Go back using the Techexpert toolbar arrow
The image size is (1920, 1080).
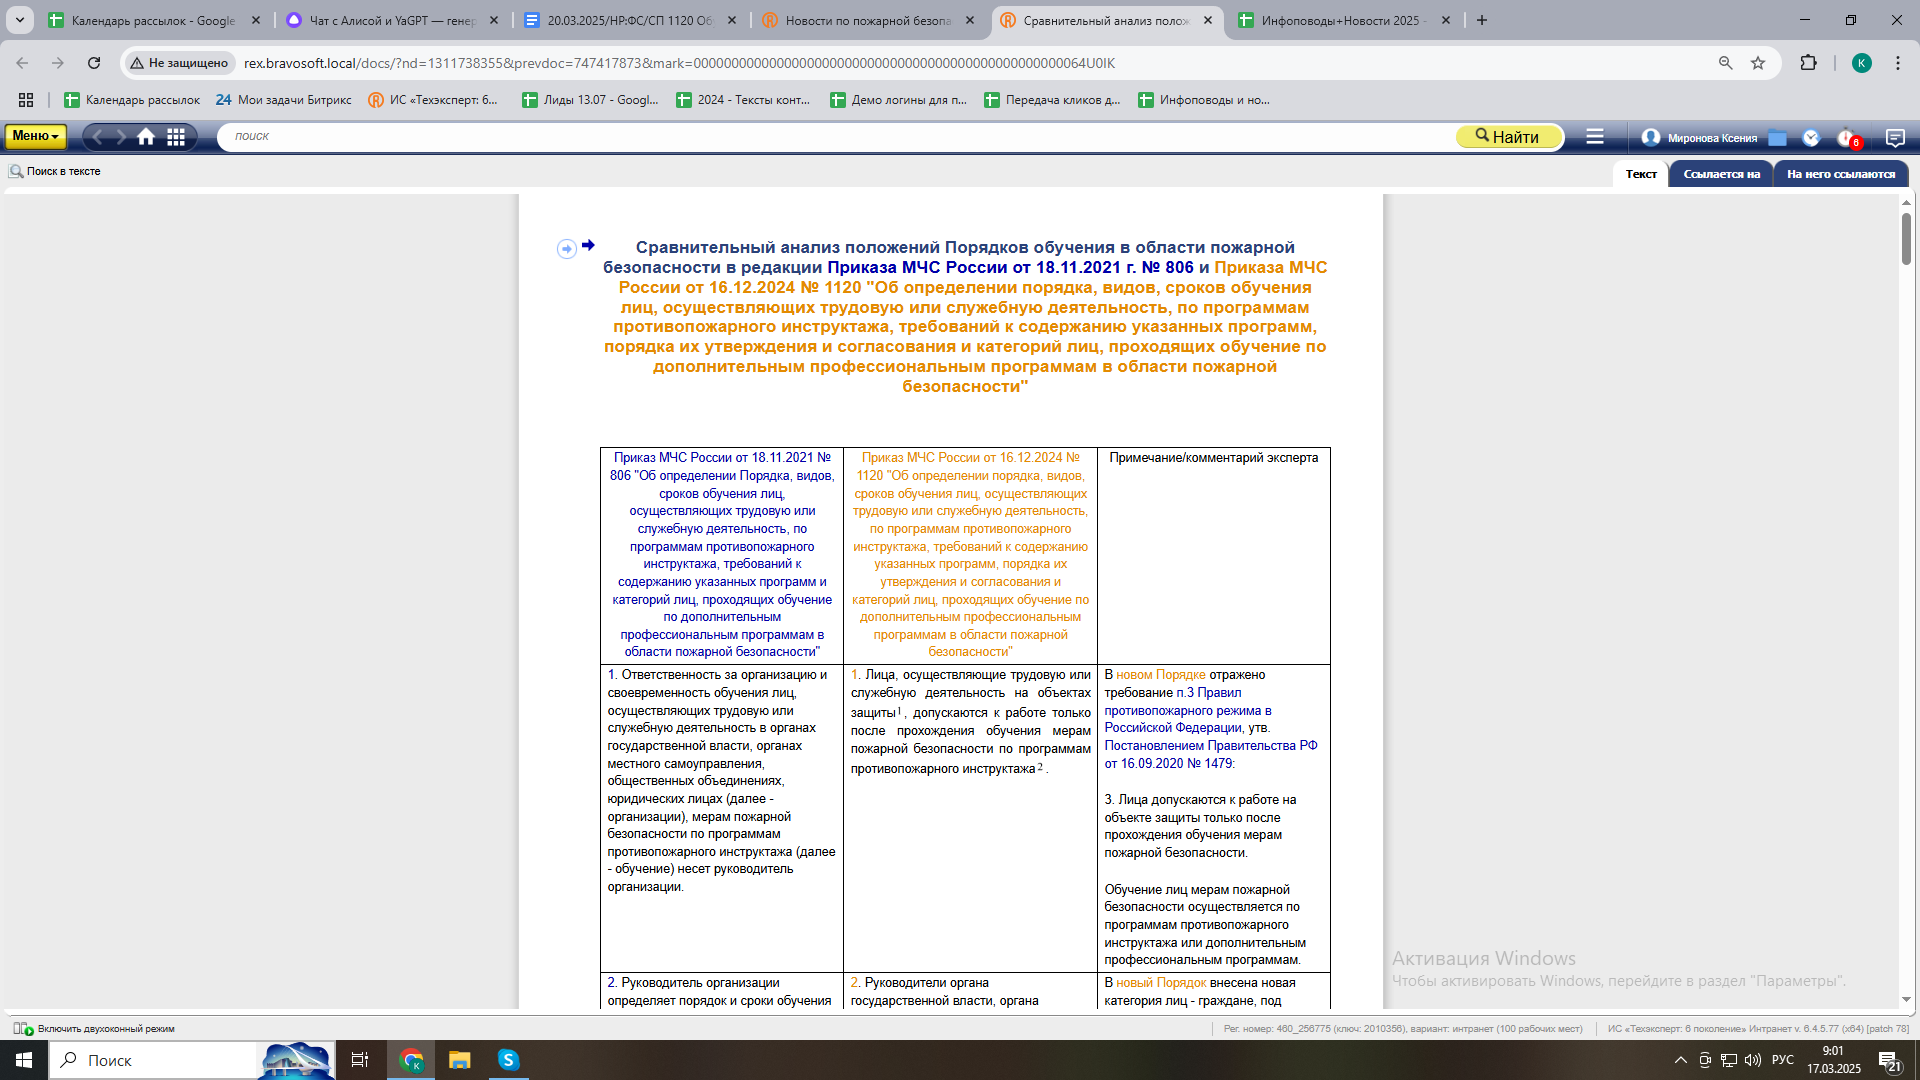pyautogui.click(x=98, y=137)
